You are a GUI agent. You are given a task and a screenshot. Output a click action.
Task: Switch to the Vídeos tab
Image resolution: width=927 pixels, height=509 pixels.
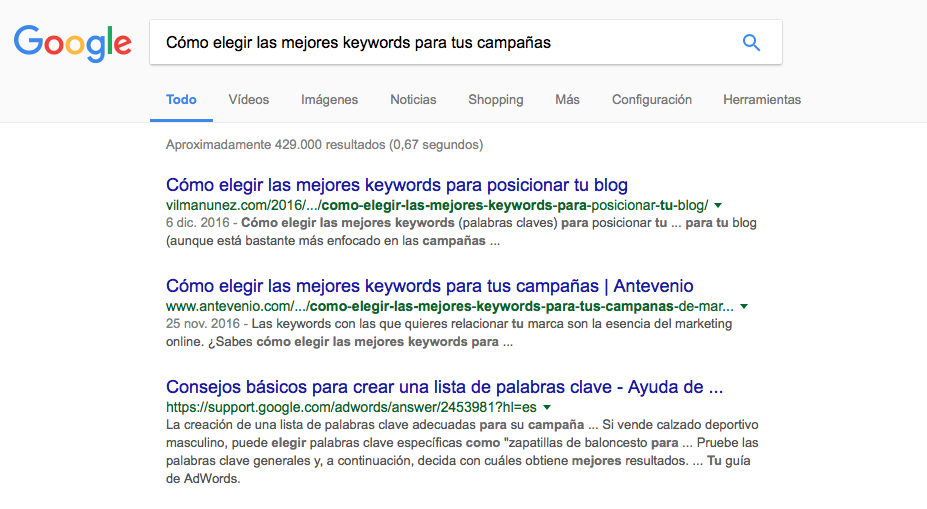pos(249,100)
